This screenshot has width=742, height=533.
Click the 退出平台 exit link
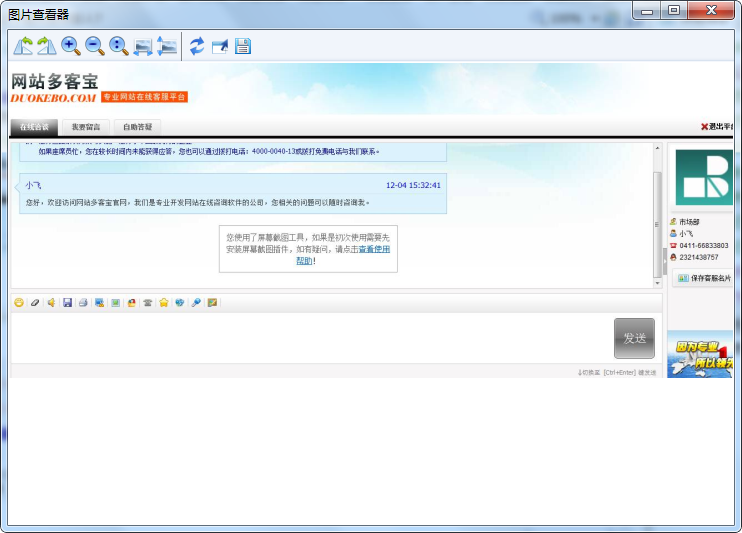tap(718, 127)
